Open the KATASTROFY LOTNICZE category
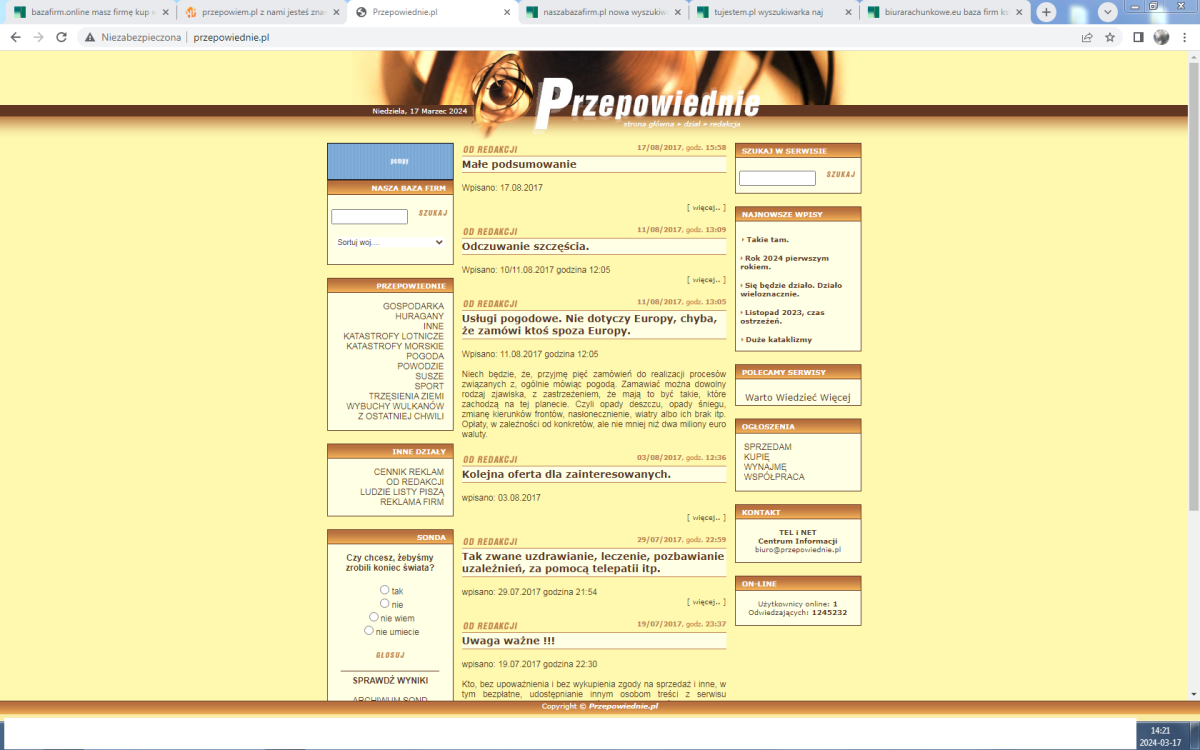Image resolution: width=1200 pixels, height=750 pixels. pyautogui.click(x=393, y=336)
